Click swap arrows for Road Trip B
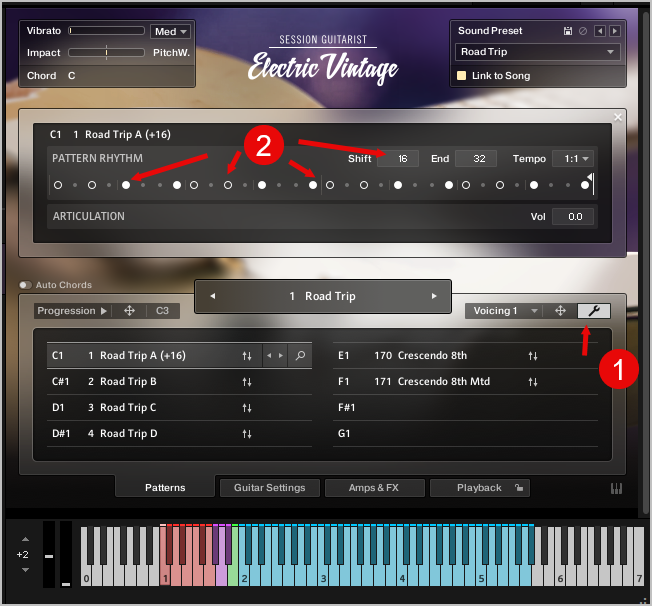The width and height of the screenshot is (652, 606). point(247,382)
